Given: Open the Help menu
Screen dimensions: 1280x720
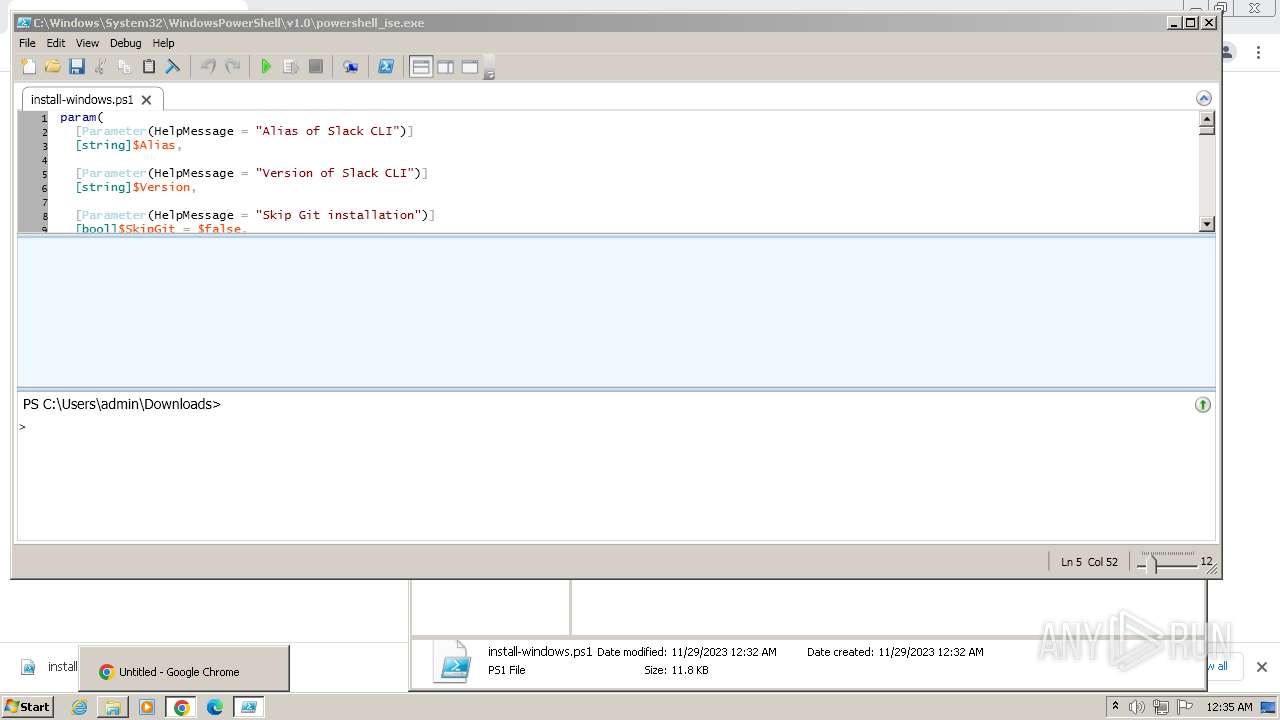Looking at the screenshot, I should click(163, 43).
